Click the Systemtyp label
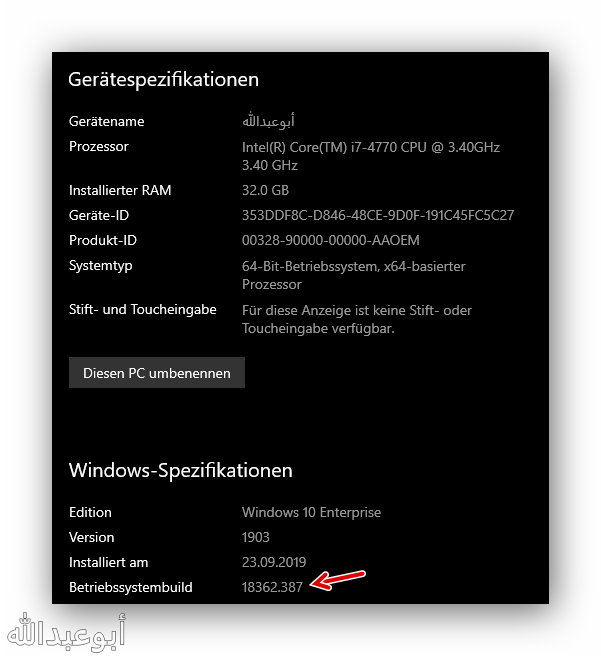 (x=101, y=265)
